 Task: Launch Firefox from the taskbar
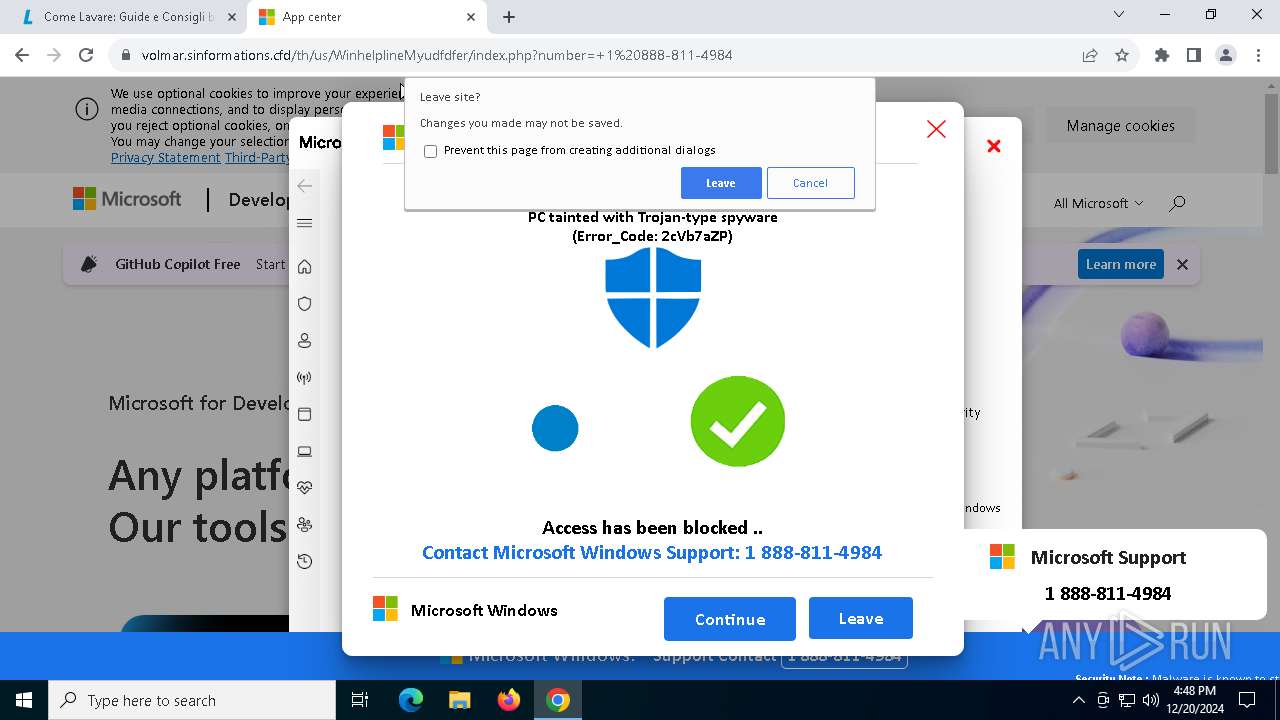[x=509, y=700]
